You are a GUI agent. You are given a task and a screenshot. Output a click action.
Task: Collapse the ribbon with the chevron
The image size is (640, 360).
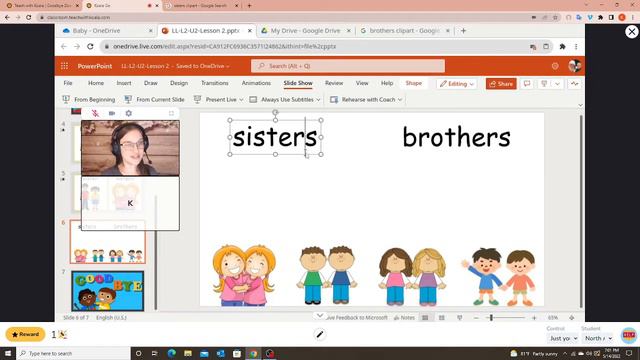[x=580, y=105]
